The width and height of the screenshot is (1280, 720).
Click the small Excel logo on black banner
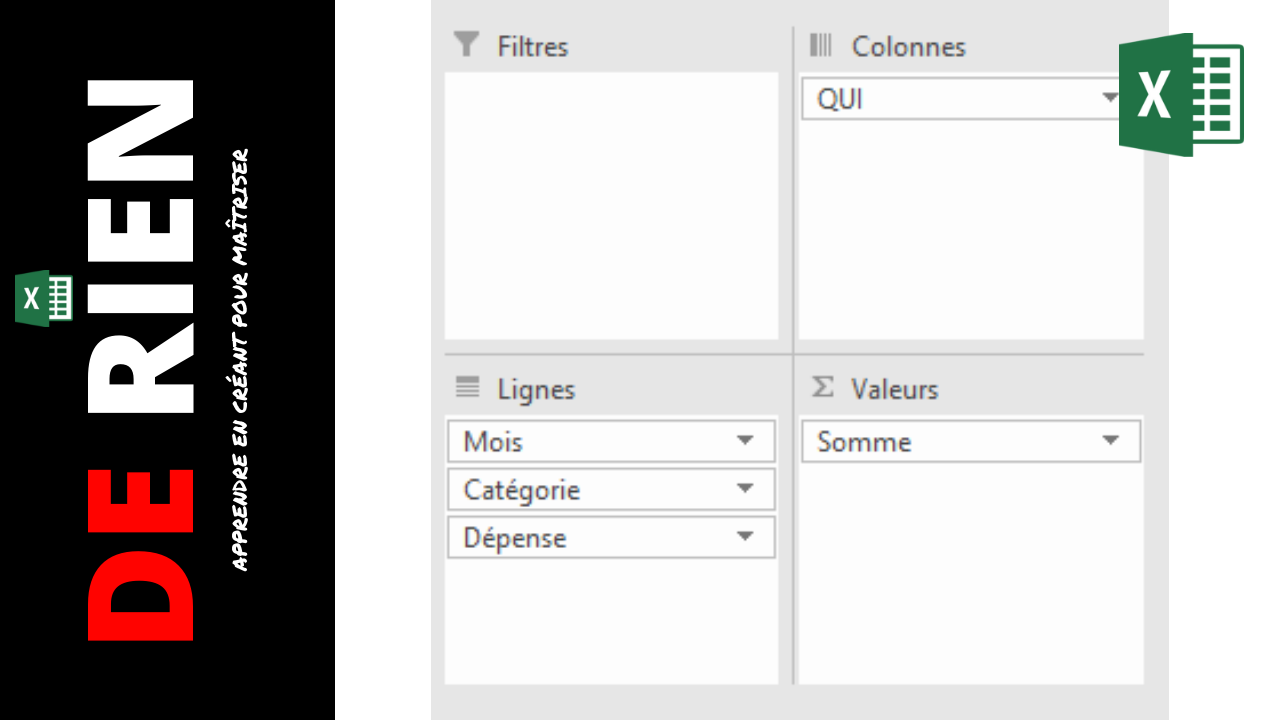pos(44,298)
